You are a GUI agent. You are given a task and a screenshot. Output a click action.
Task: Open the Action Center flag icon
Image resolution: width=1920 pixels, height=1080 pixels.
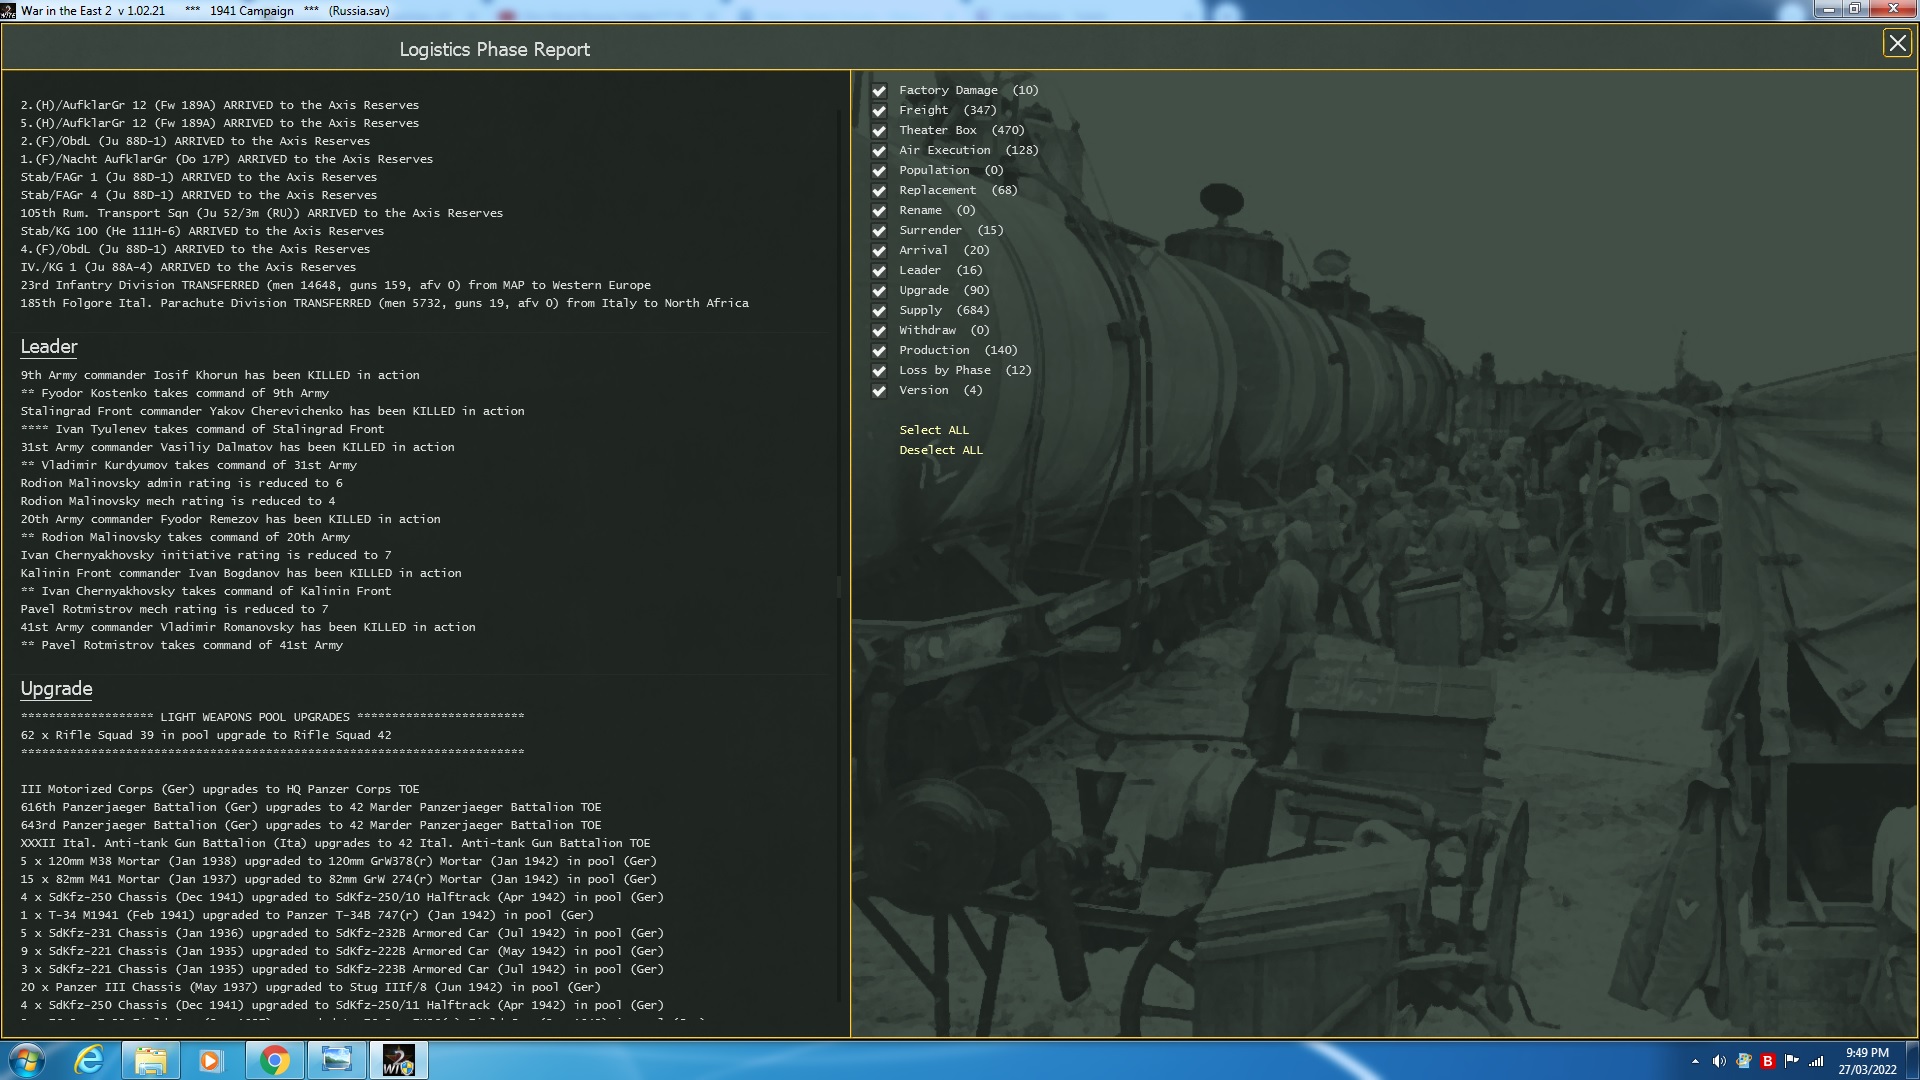click(x=1791, y=1061)
